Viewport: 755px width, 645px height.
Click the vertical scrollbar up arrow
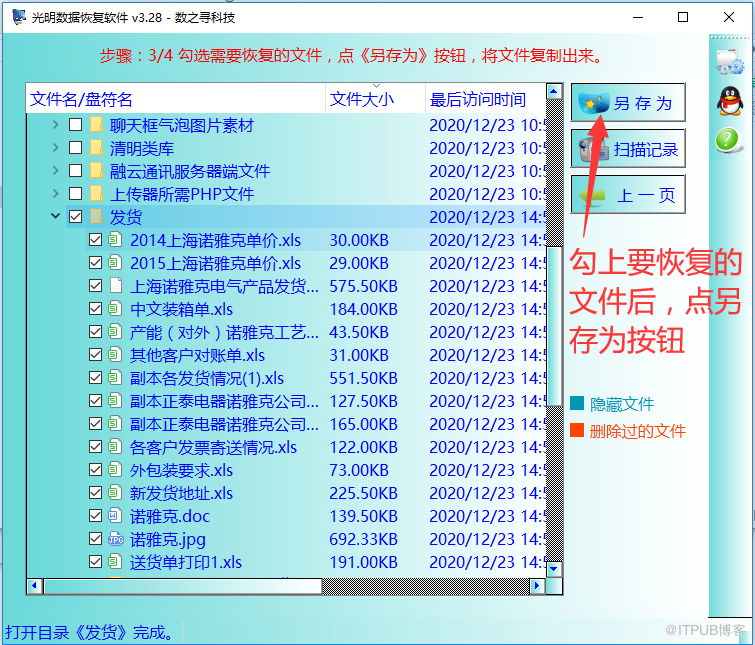(554, 91)
